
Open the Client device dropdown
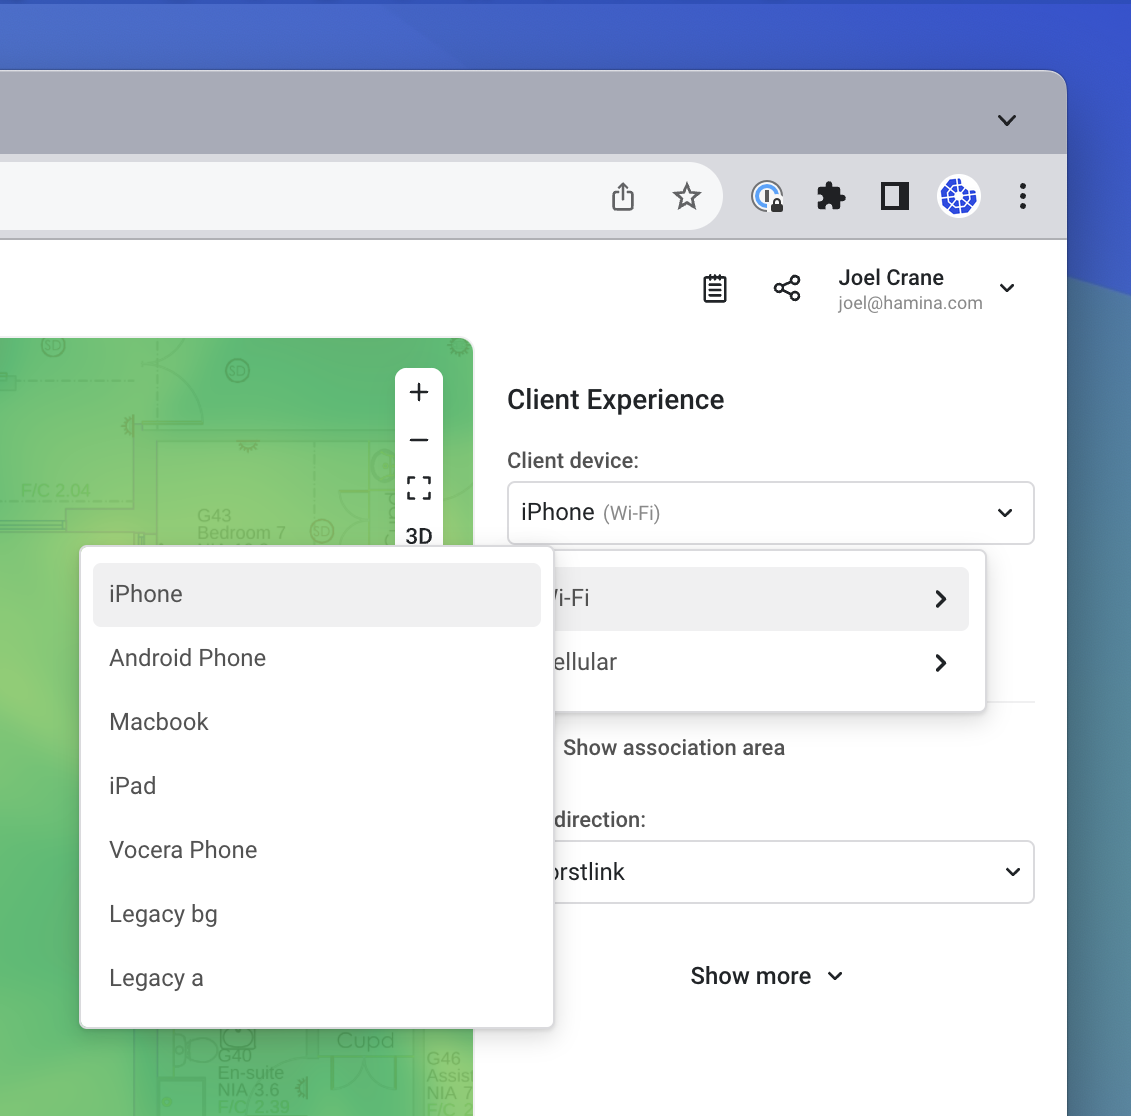click(770, 513)
